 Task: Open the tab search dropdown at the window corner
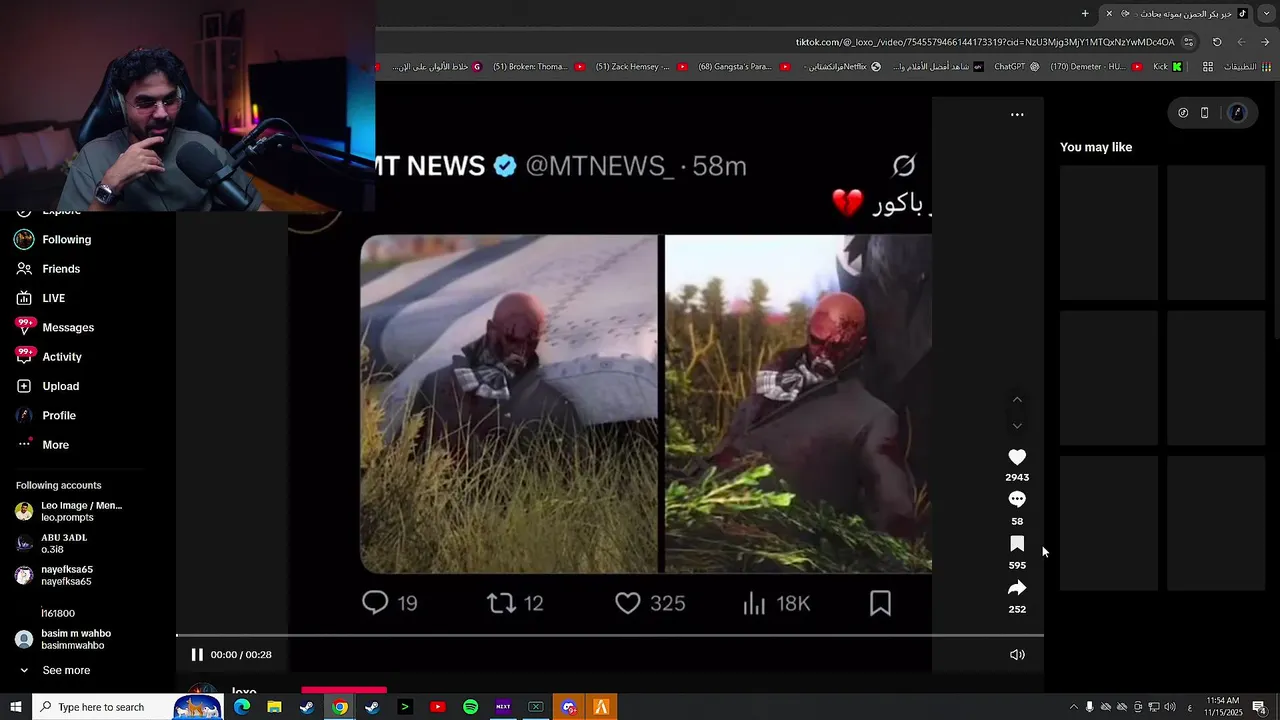pos(1267,13)
